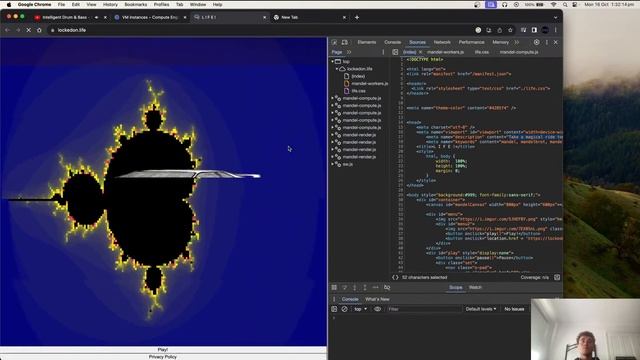Open life.css in the navigator tree
Viewport: 640px width, 360px height.
click(358, 91)
